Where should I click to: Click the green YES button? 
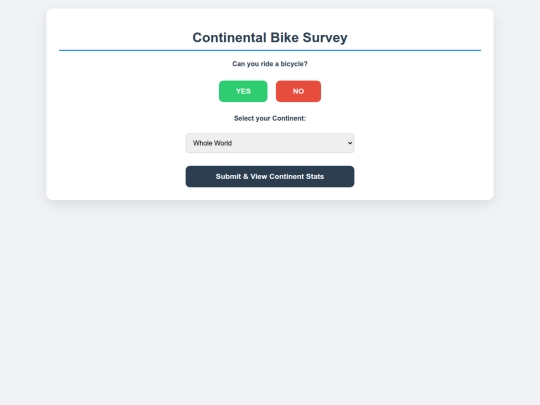click(x=243, y=91)
